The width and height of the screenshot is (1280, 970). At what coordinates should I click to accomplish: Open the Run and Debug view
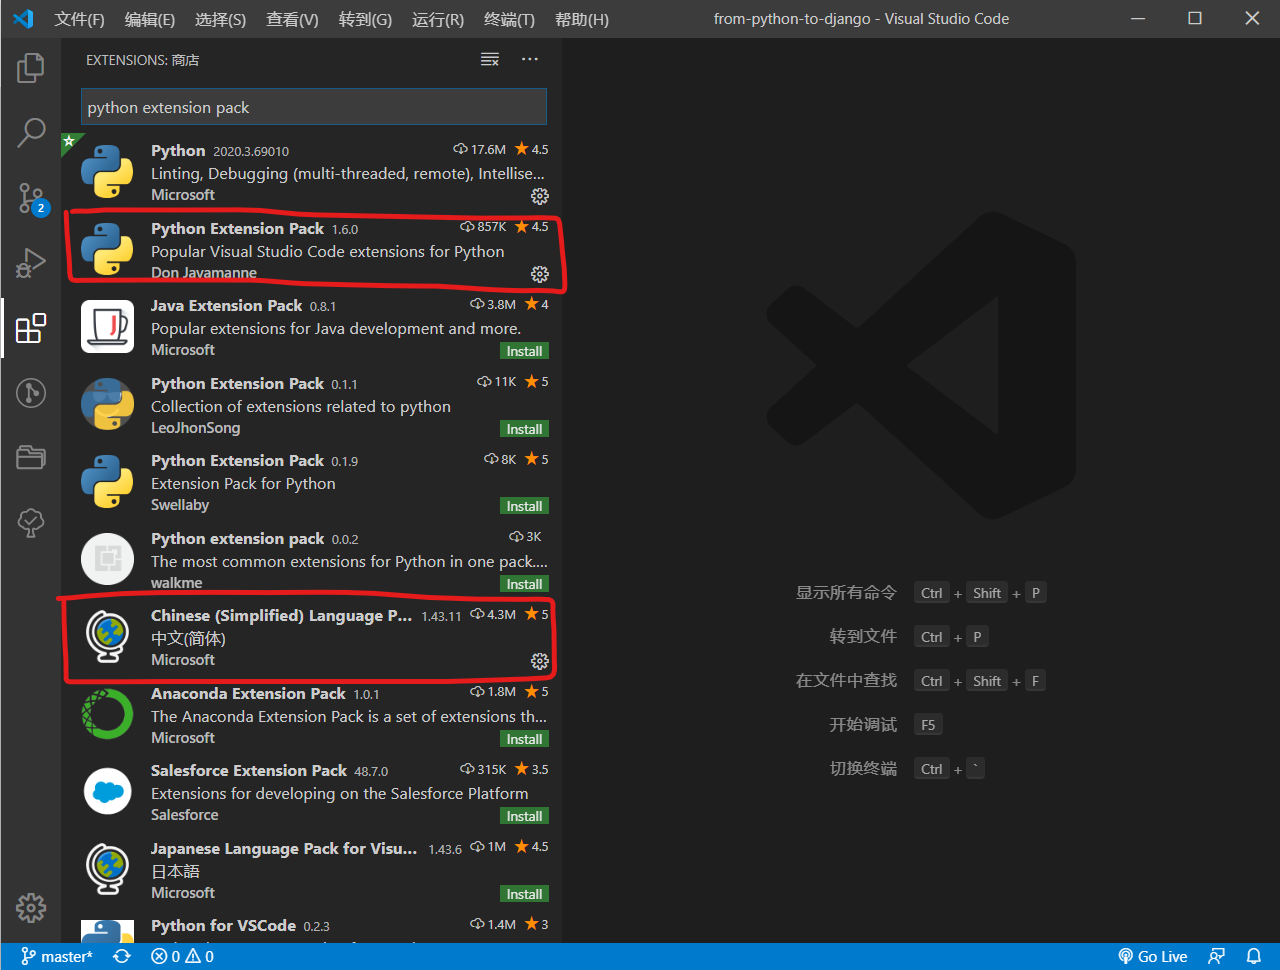(31, 263)
